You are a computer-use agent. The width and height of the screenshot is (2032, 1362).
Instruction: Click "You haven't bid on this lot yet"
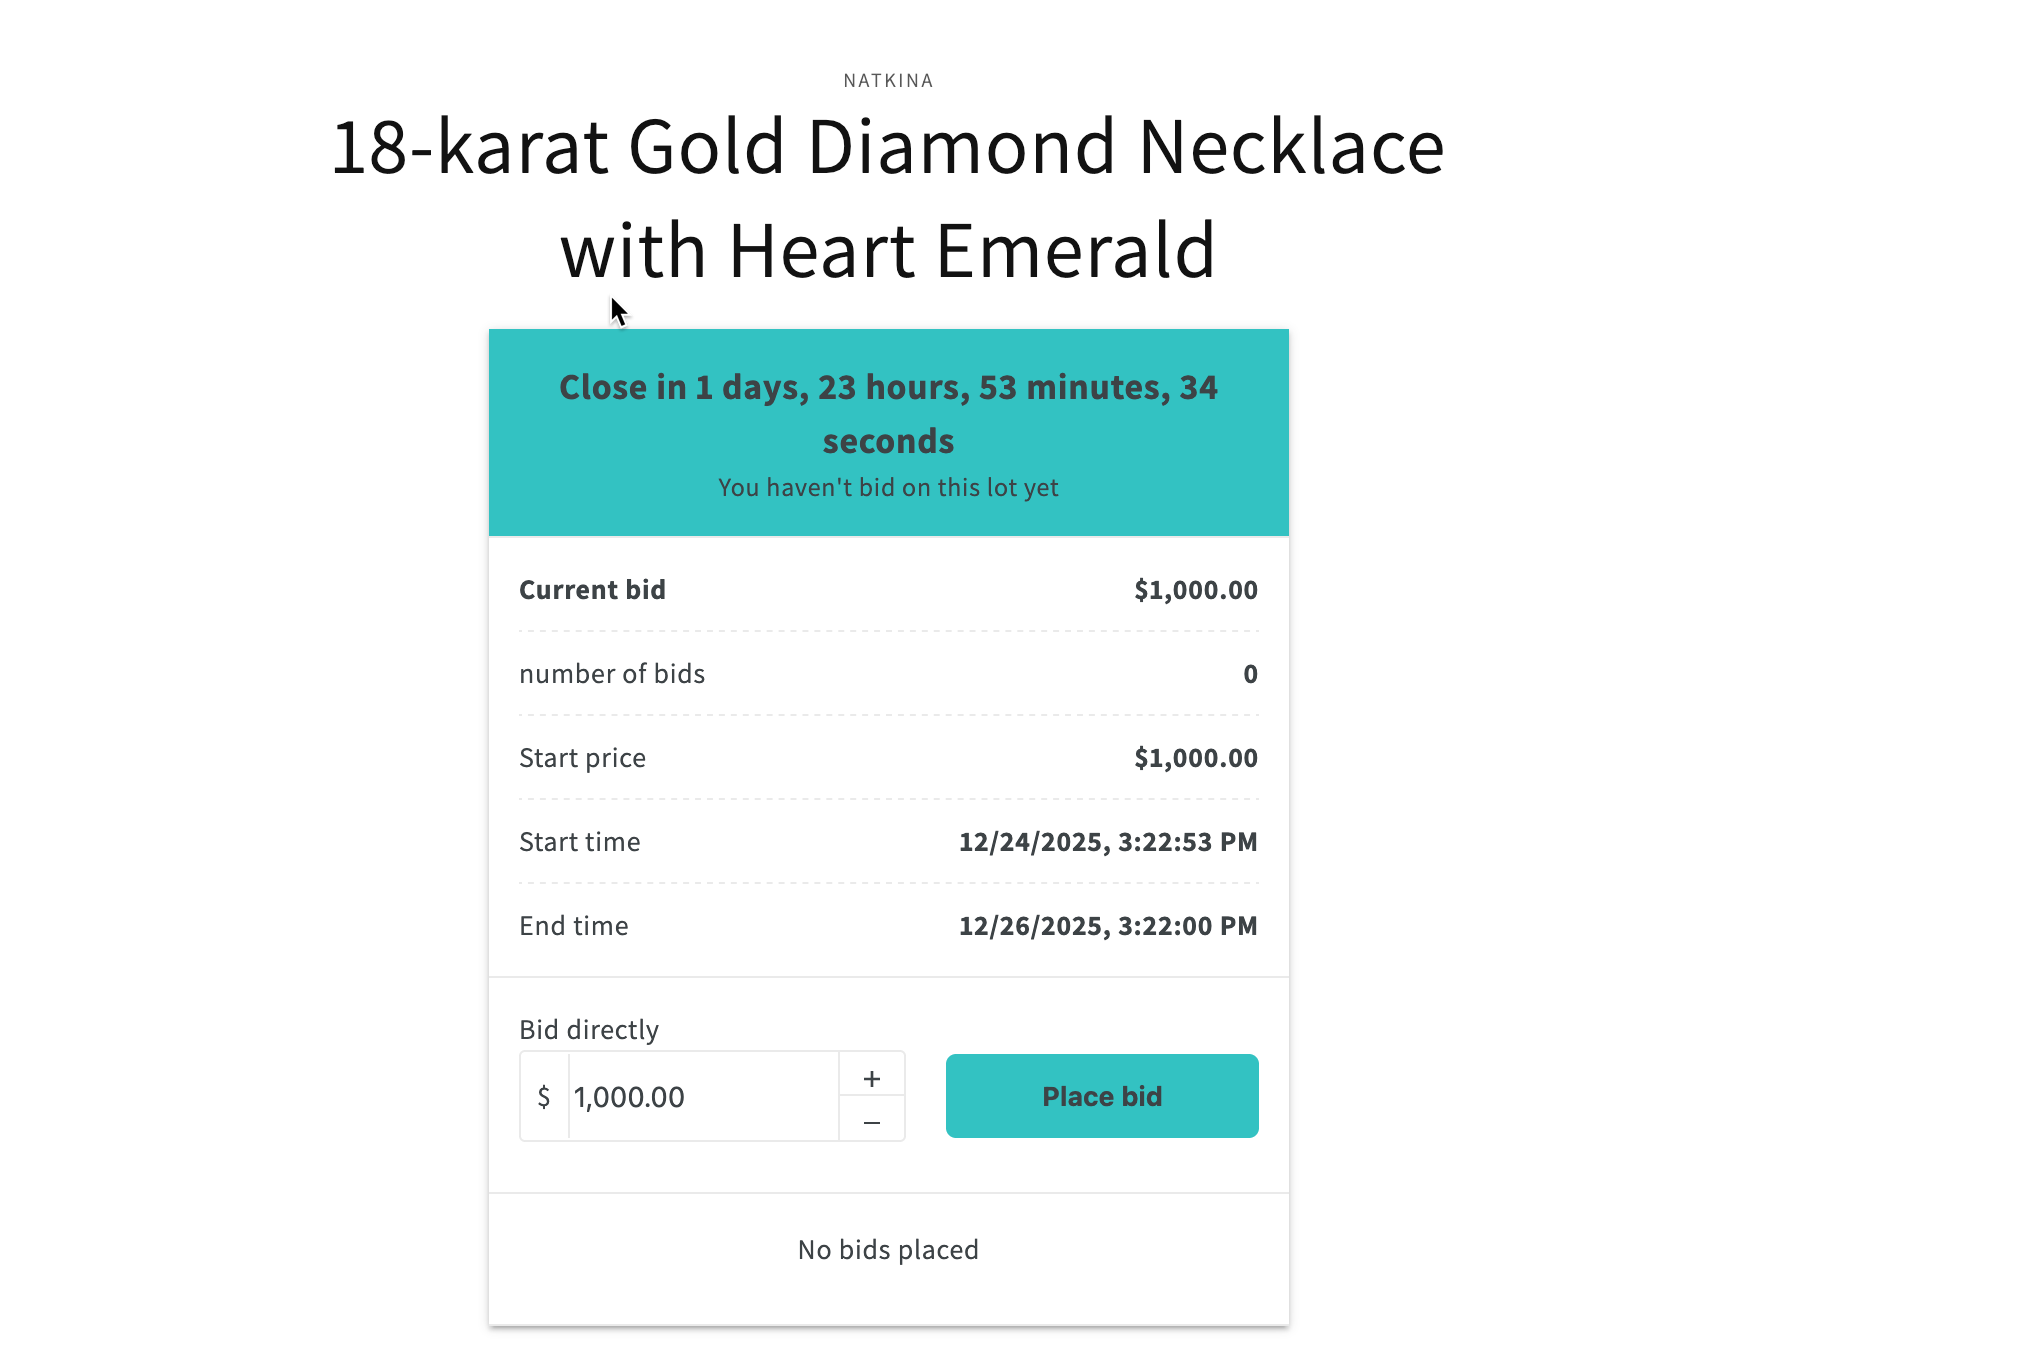coord(888,488)
